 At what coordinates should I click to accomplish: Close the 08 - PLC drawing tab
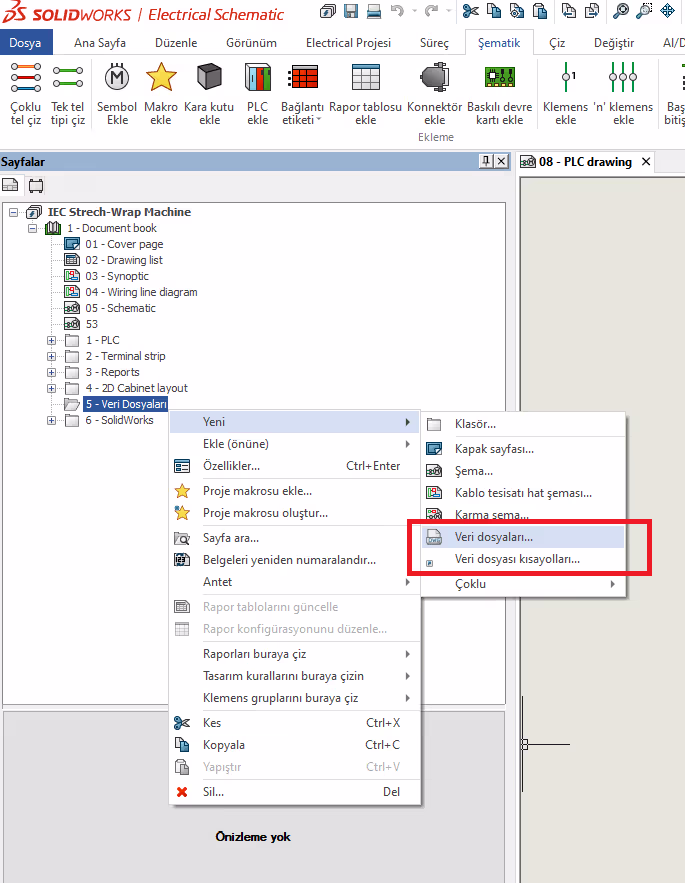coord(646,162)
